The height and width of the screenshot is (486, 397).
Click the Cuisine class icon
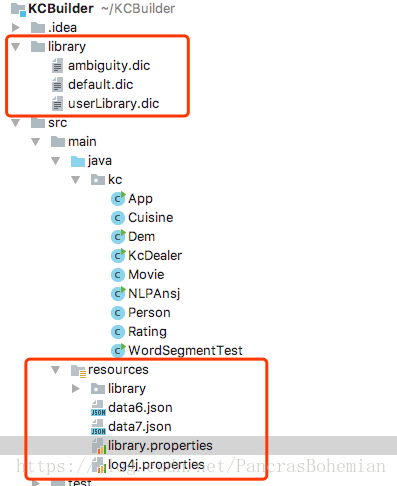point(117,218)
